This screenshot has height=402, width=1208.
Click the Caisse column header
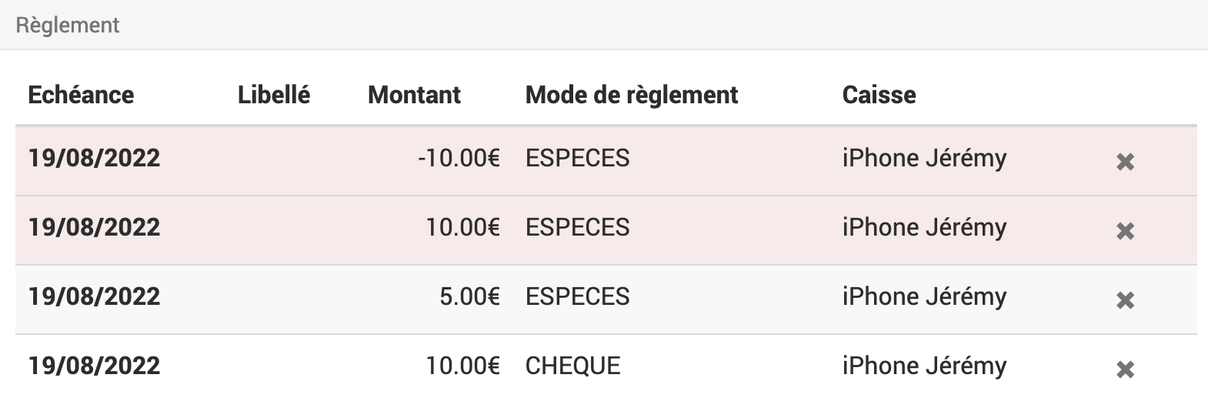(879, 95)
